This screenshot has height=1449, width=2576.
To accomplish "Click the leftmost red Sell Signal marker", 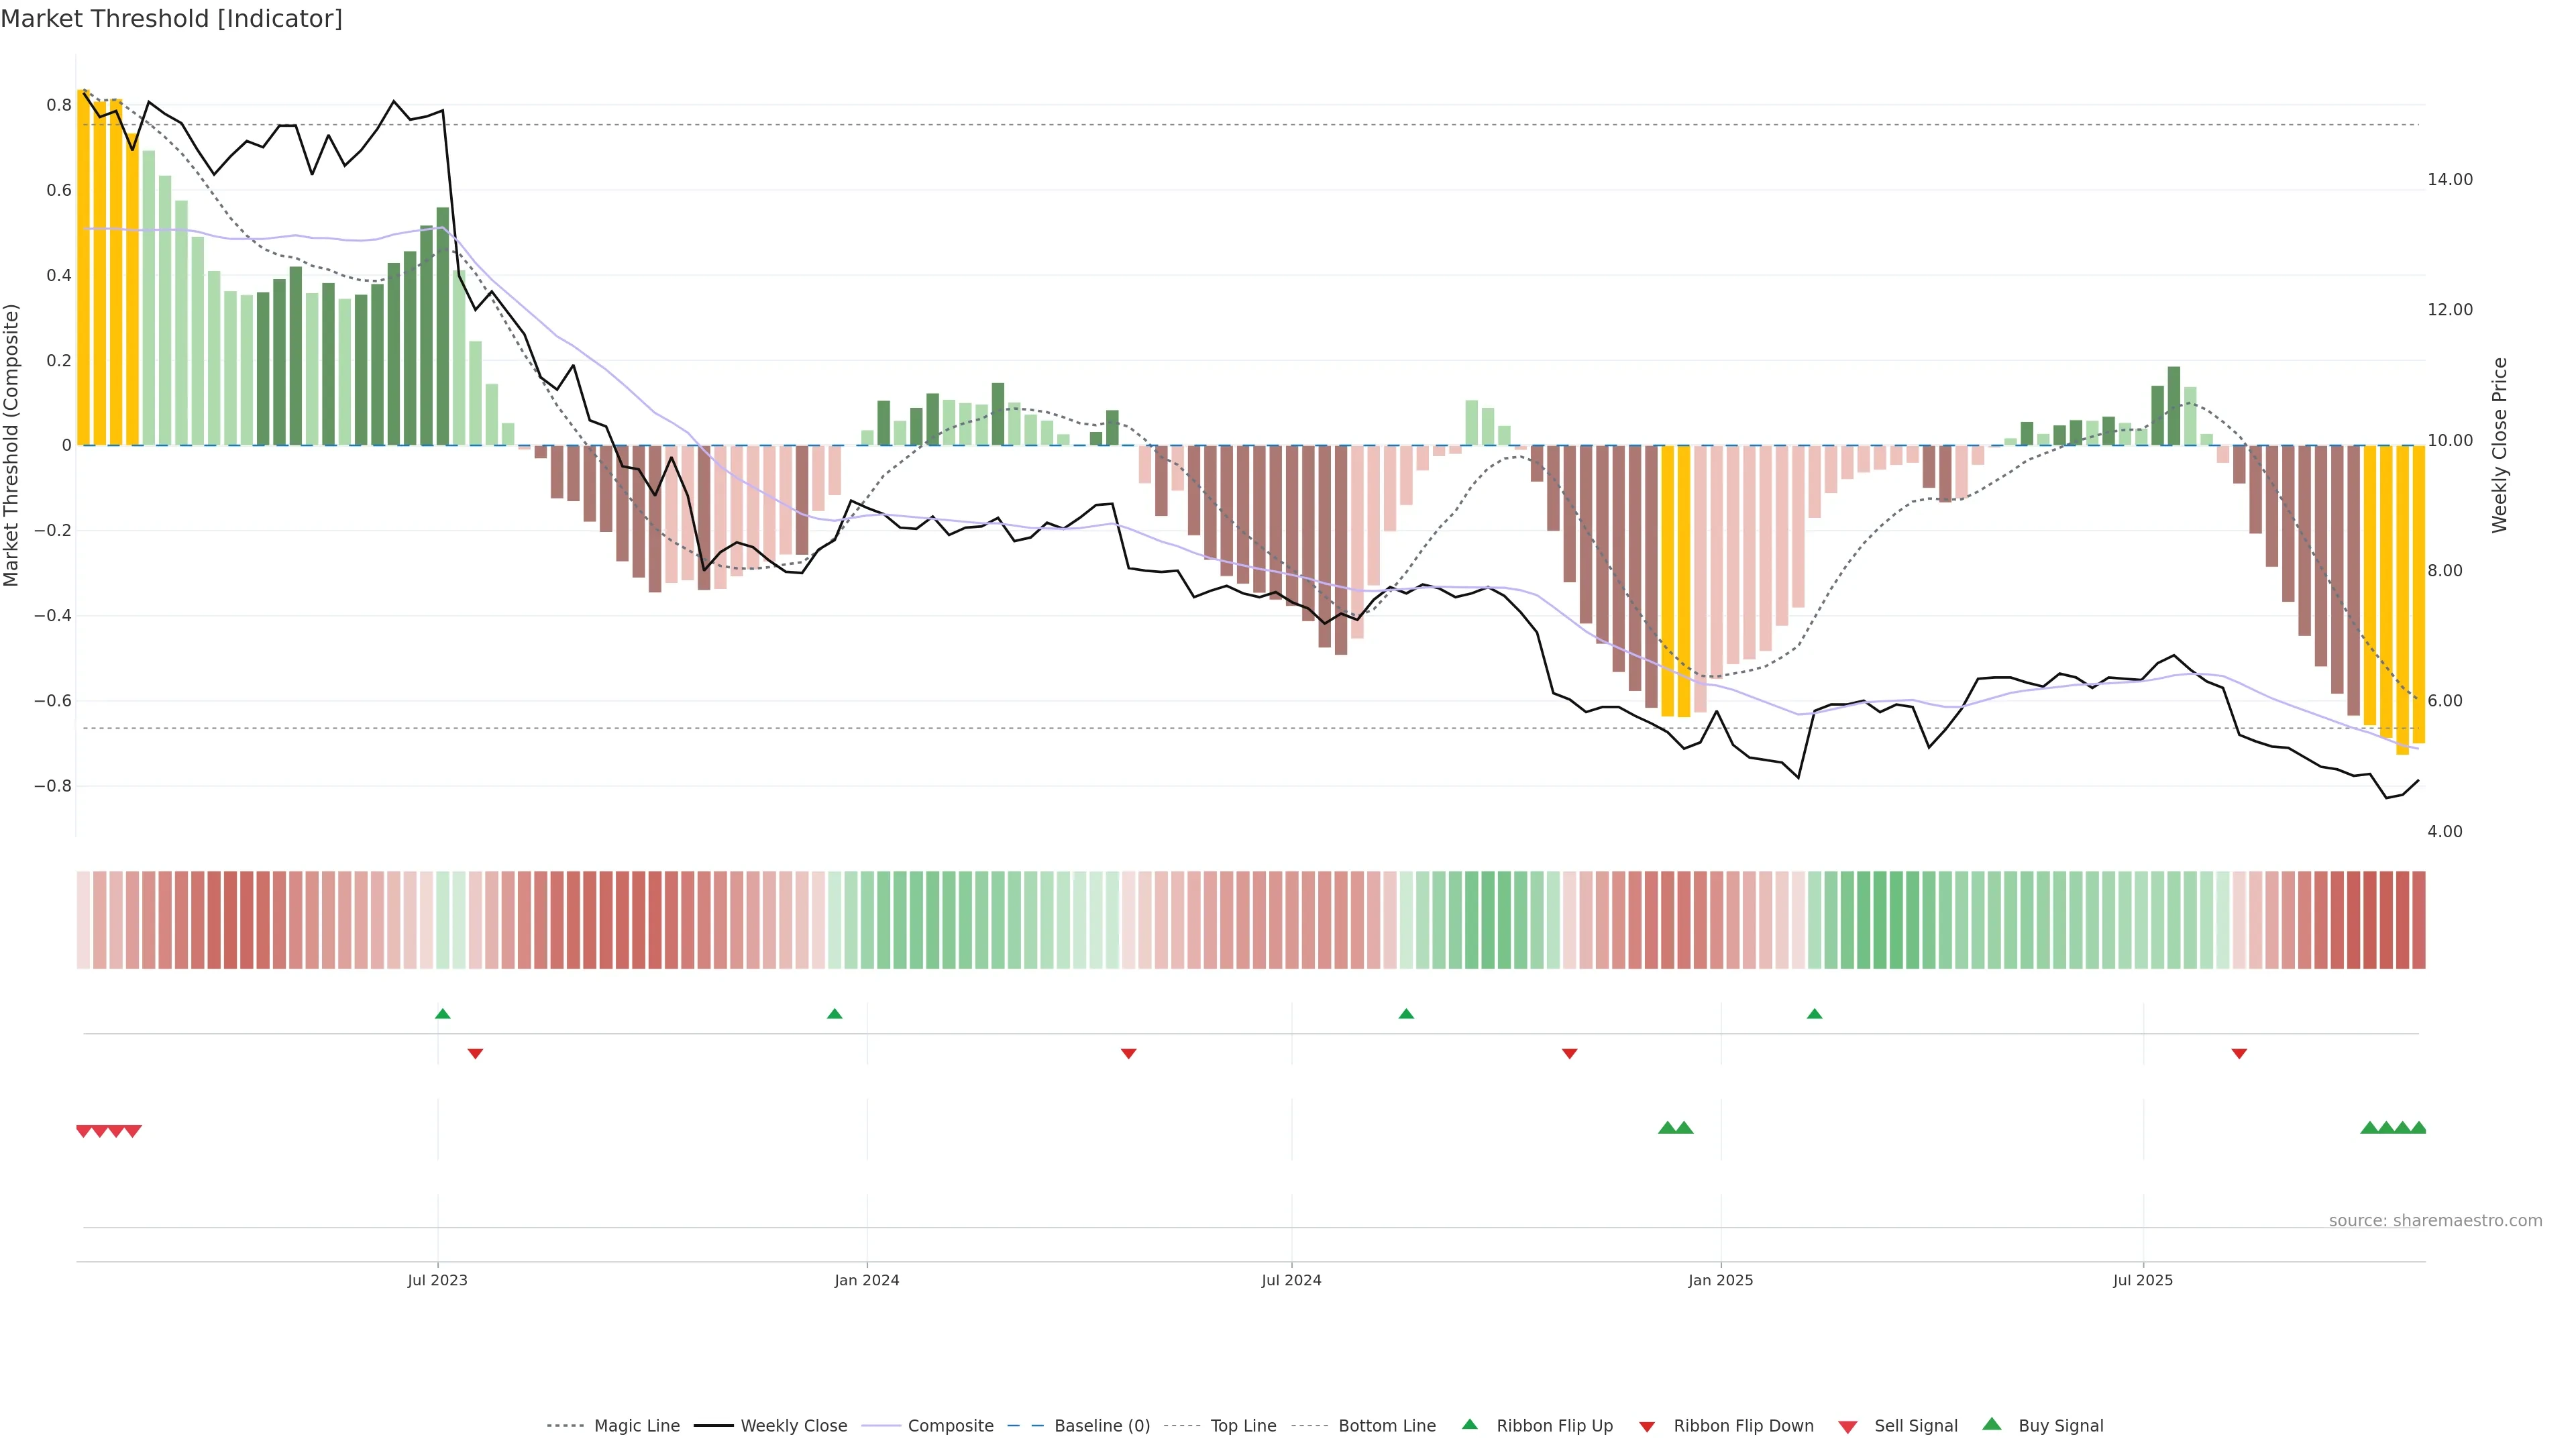I will [84, 1131].
